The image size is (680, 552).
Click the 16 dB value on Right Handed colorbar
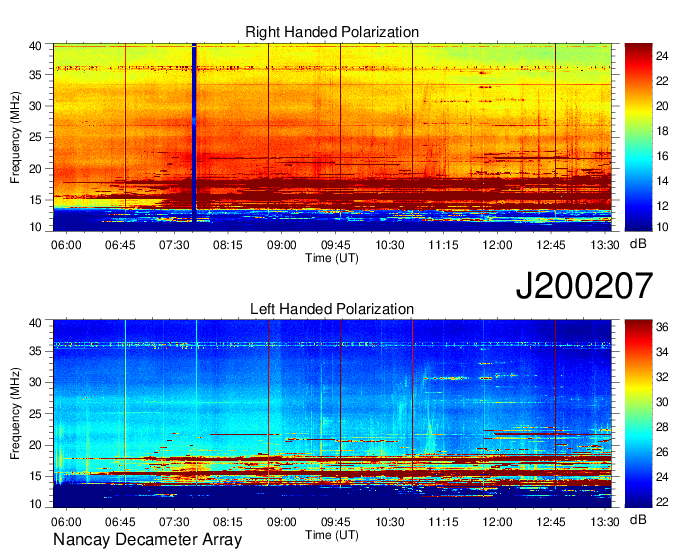[662, 156]
